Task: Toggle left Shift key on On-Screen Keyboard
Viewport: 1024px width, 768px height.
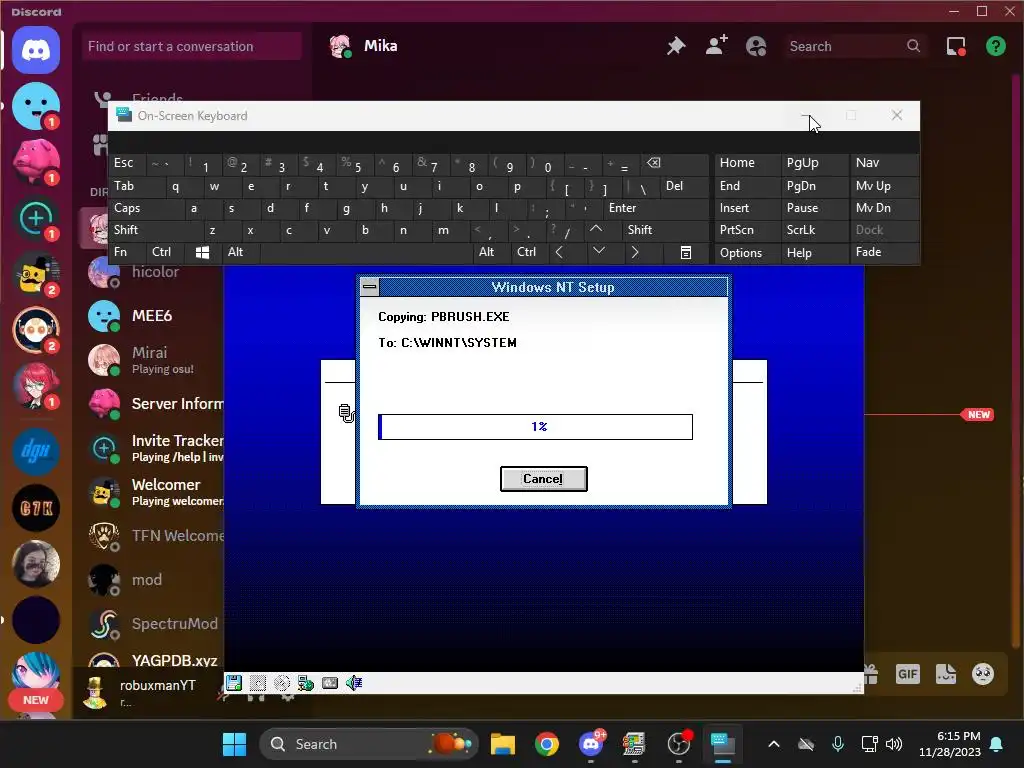Action: point(155,230)
